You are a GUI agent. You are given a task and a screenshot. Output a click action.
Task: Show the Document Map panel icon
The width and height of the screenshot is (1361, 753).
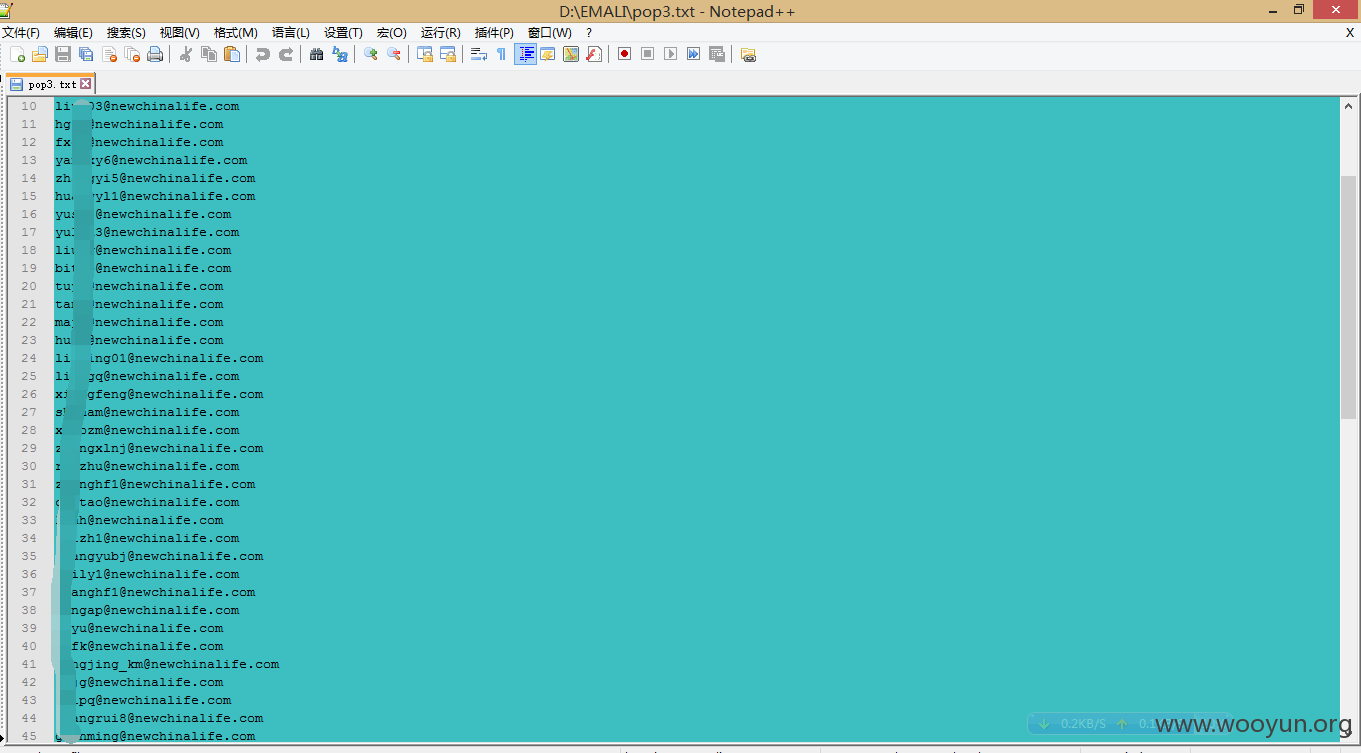click(x=570, y=54)
